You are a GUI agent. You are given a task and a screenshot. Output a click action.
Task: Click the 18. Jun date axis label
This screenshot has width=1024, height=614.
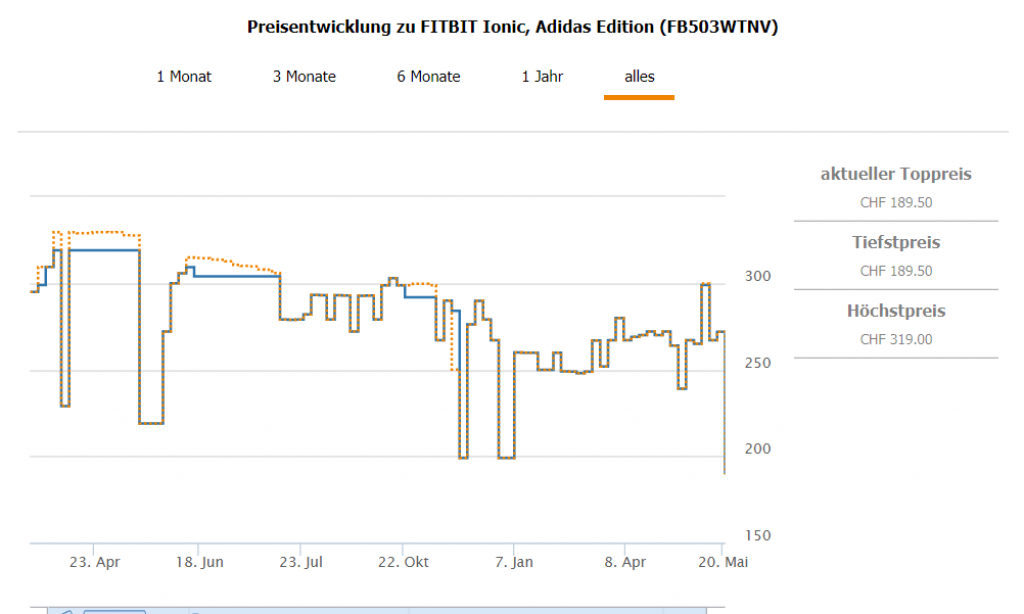[199, 563]
